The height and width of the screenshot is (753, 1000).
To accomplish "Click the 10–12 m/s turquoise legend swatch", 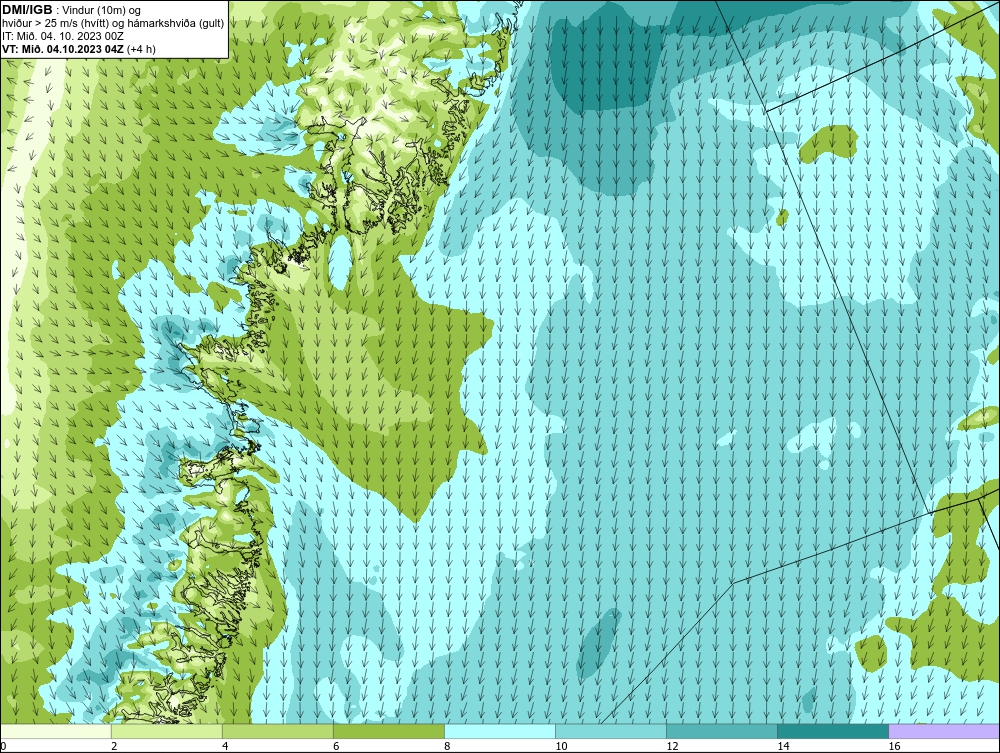I will [610, 731].
